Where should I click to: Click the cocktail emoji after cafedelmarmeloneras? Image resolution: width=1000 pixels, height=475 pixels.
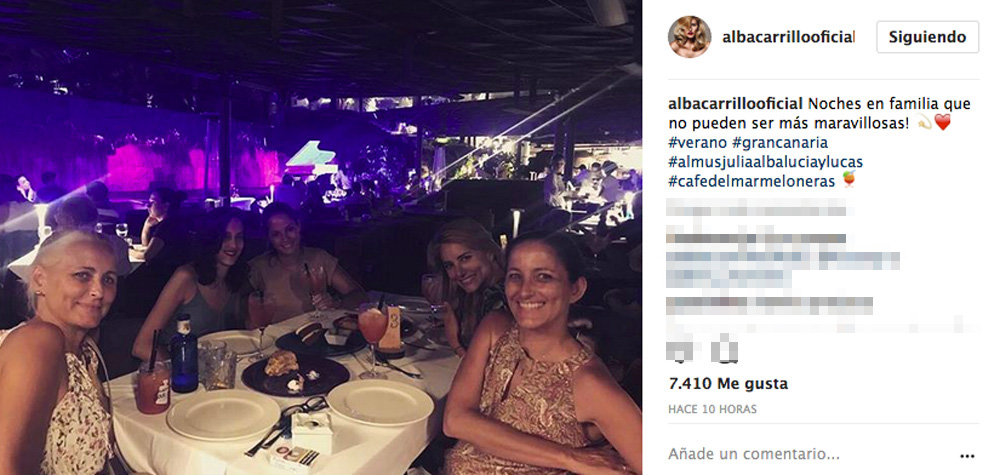[x=848, y=180]
